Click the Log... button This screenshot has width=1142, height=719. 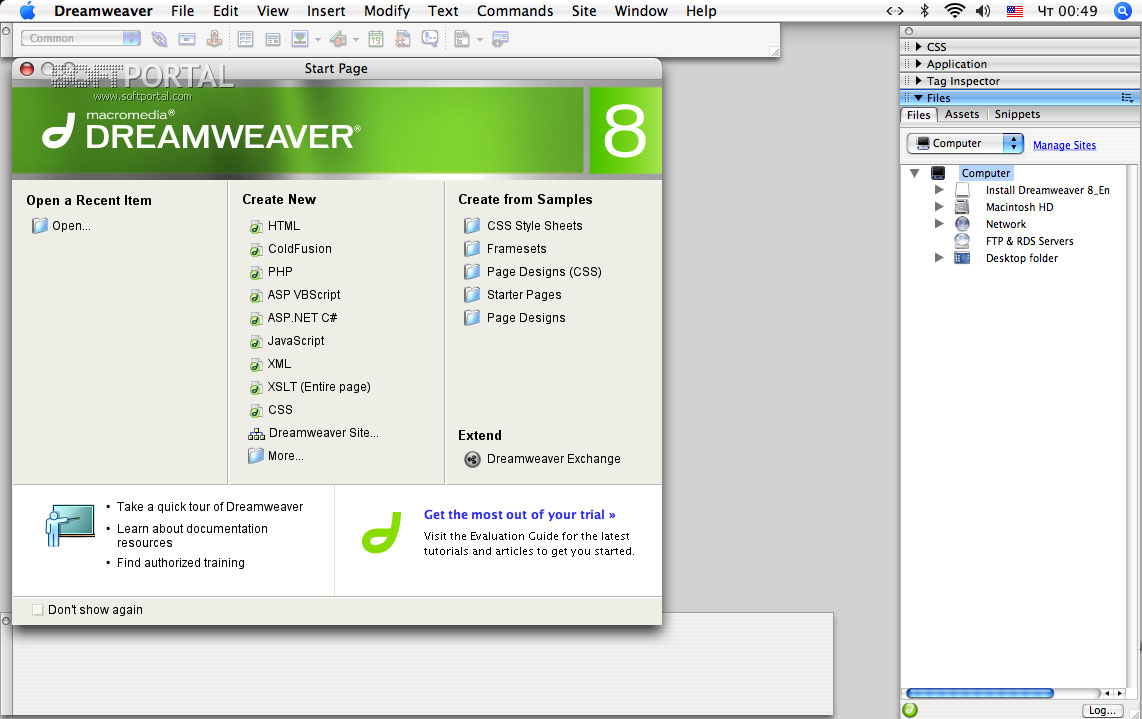tap(1102, 710)
